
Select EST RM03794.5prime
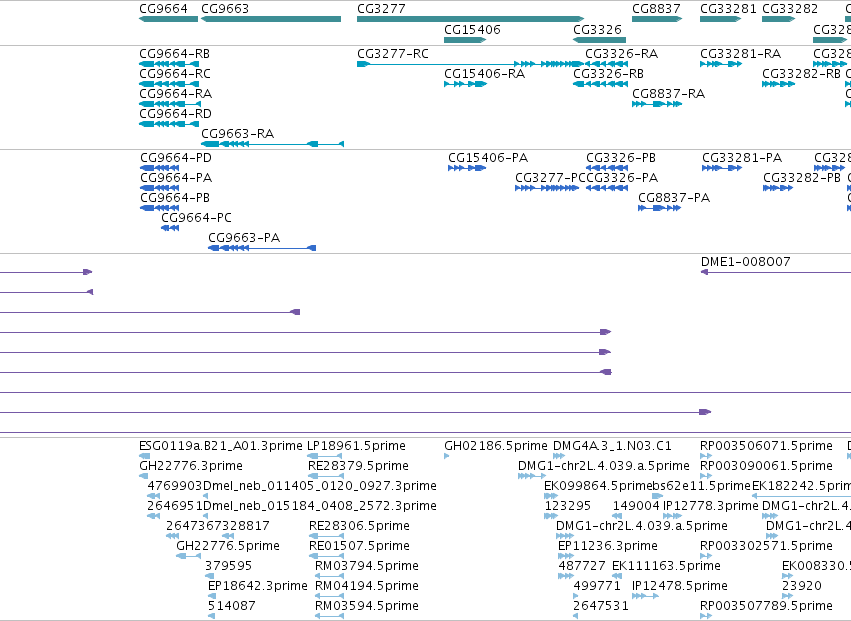[x=366, y=566]
